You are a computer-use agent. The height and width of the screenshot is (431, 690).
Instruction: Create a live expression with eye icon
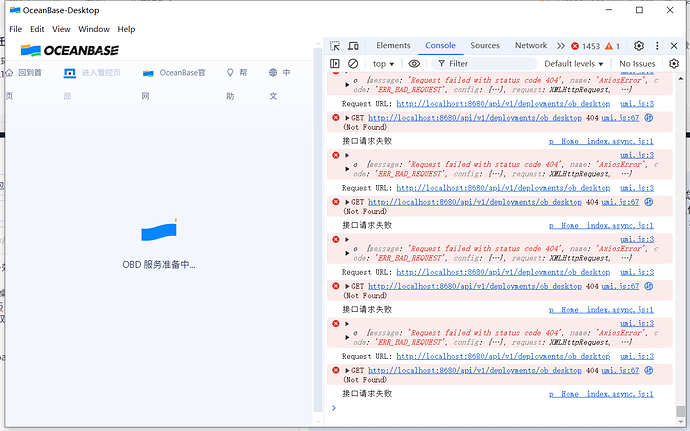pos(414,64)
